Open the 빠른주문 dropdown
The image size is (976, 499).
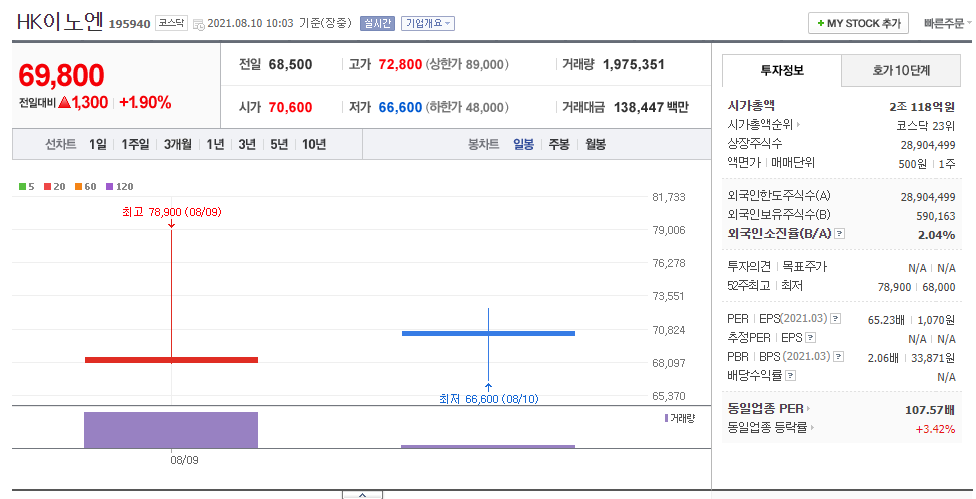coord(947,24)
